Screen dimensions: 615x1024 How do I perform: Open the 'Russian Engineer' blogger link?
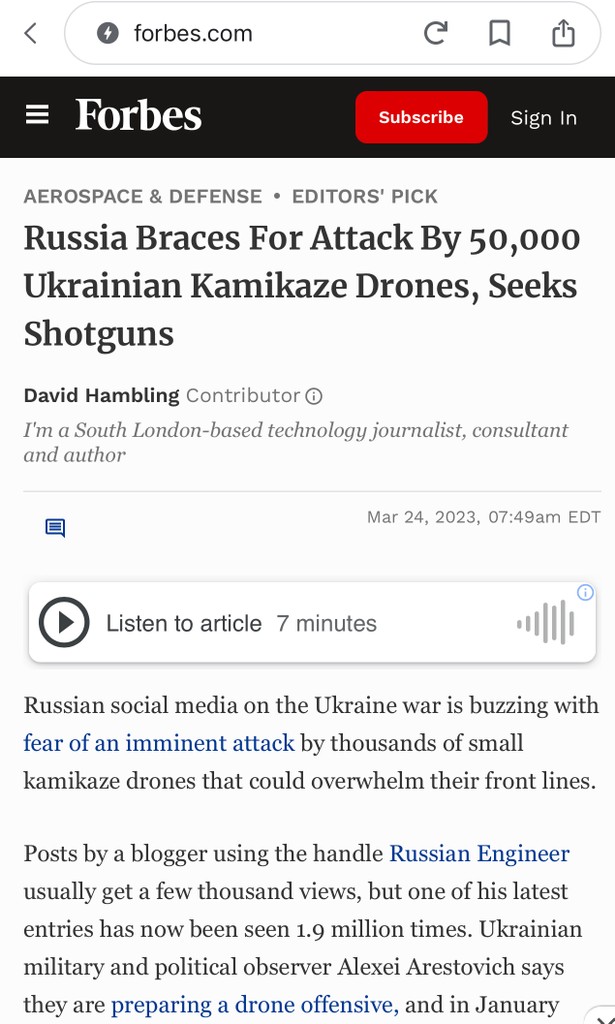(479, 854)
